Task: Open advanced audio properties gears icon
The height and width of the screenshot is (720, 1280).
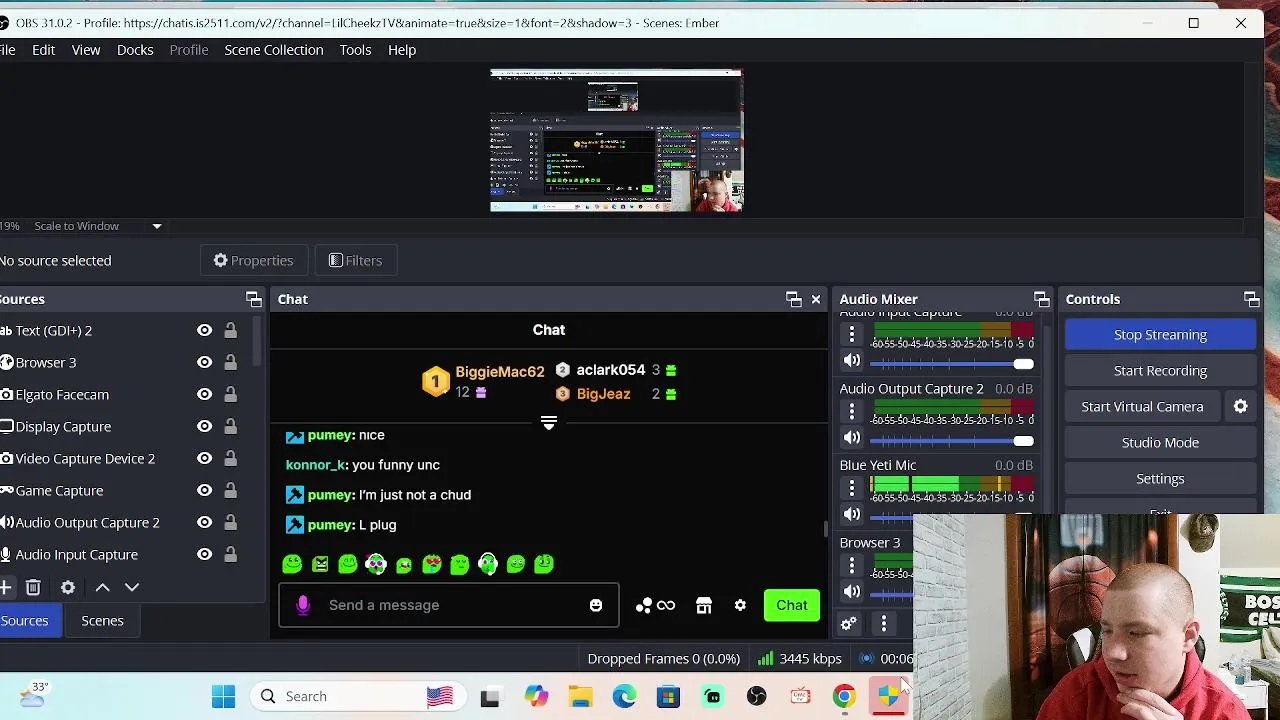Action: (848, 624)
